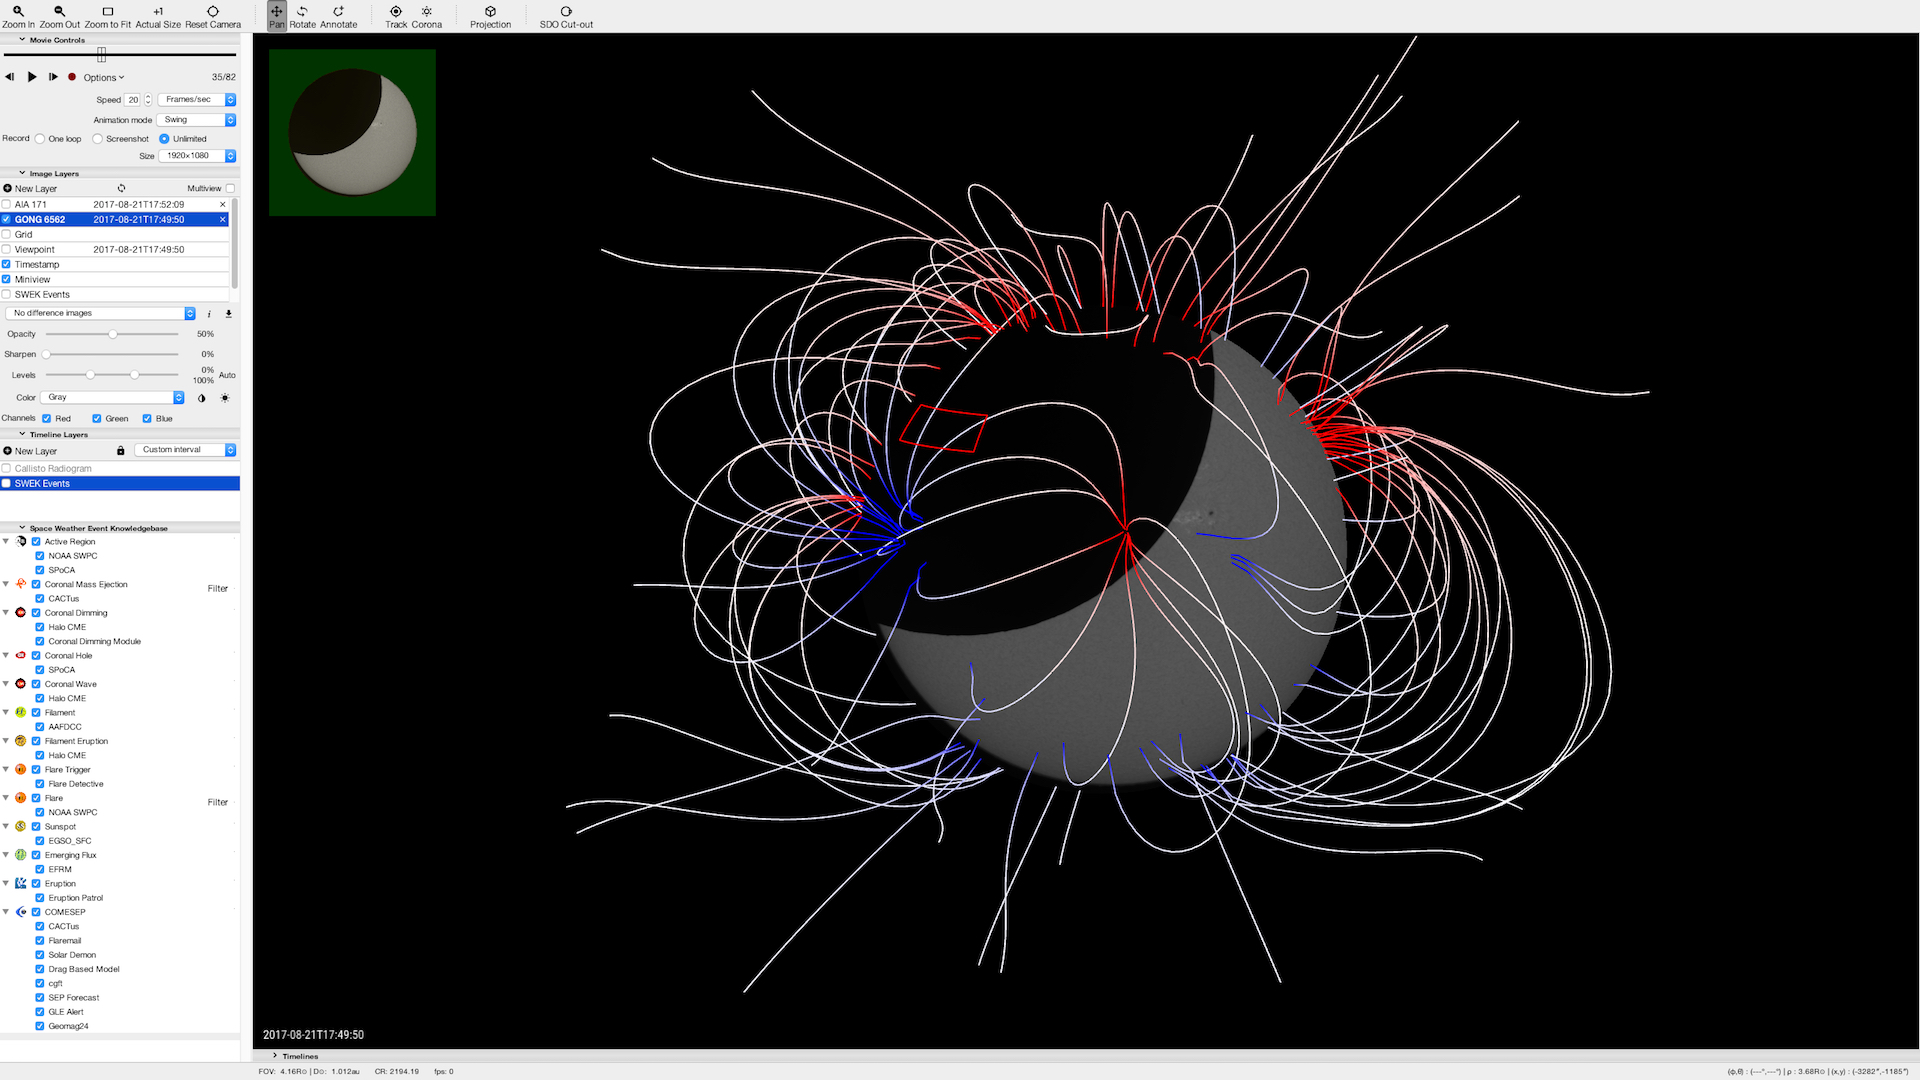1920x1080 pixels.
Task: Click the SDO Cut-out icon
Action: [x=566, y=12]
